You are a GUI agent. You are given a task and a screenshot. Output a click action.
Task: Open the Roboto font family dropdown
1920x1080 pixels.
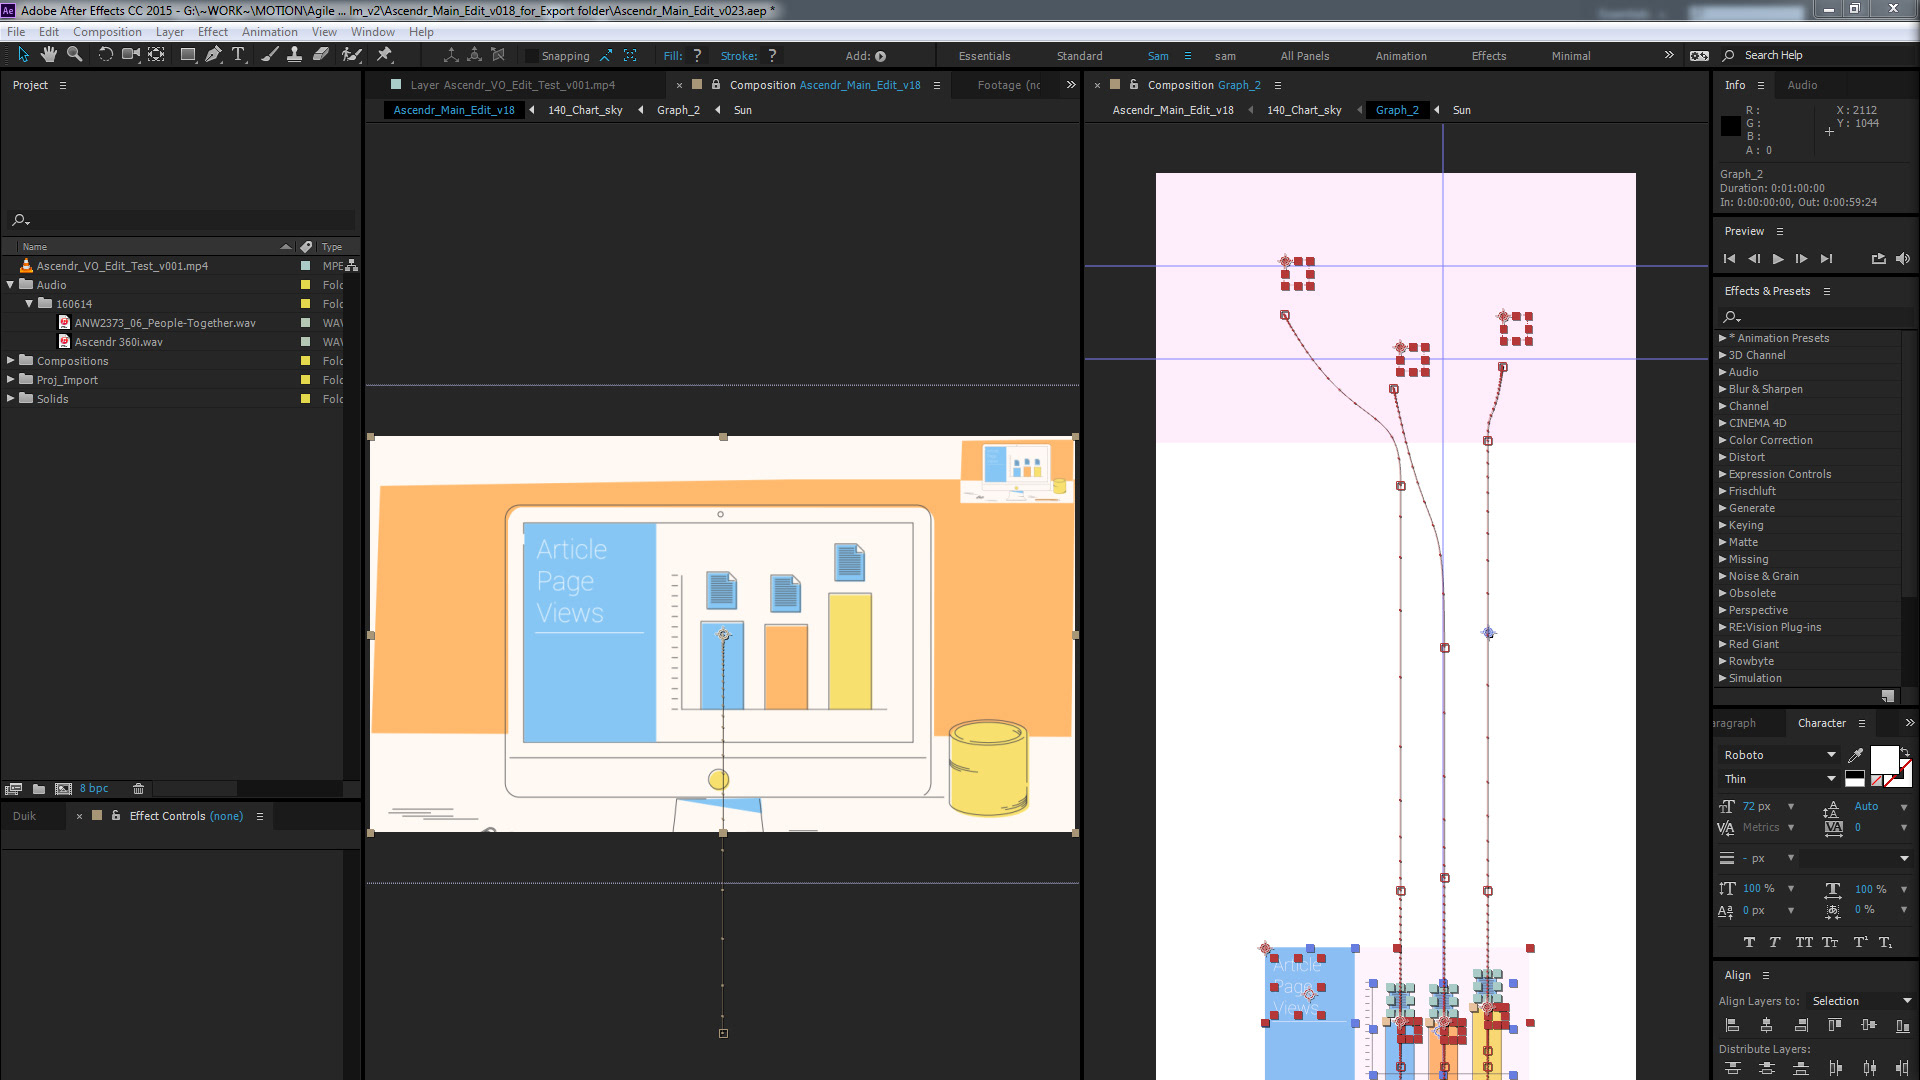[1831, 755]
